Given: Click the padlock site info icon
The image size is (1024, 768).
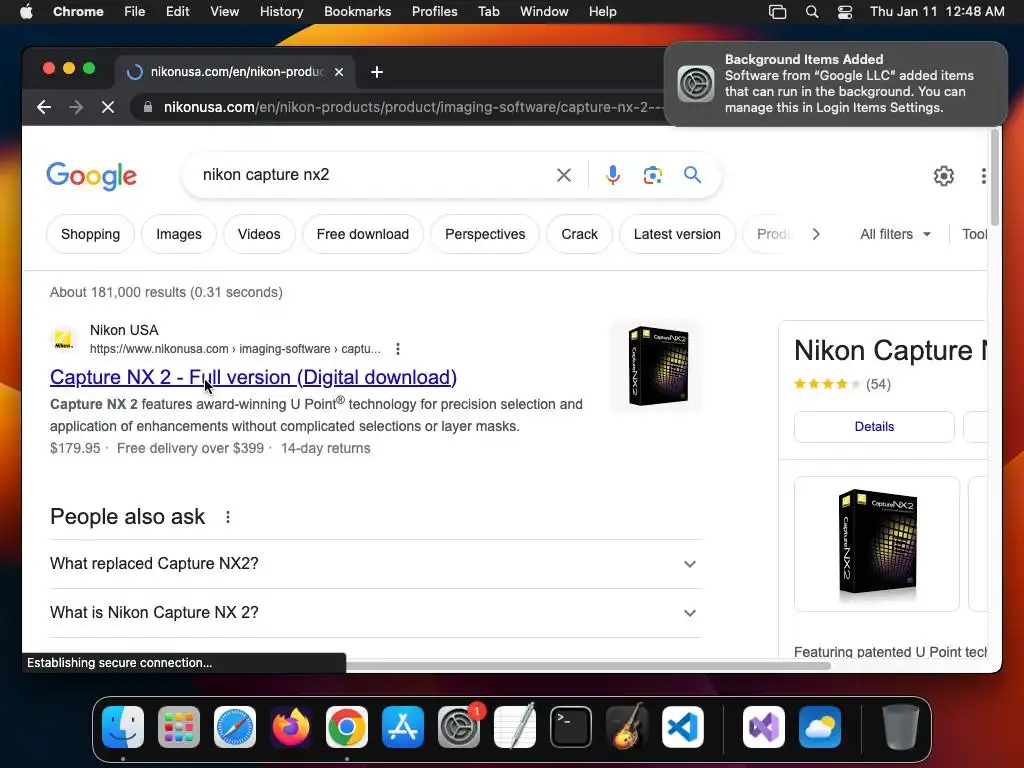Looking at the screenshot, I should click(148, 107).
